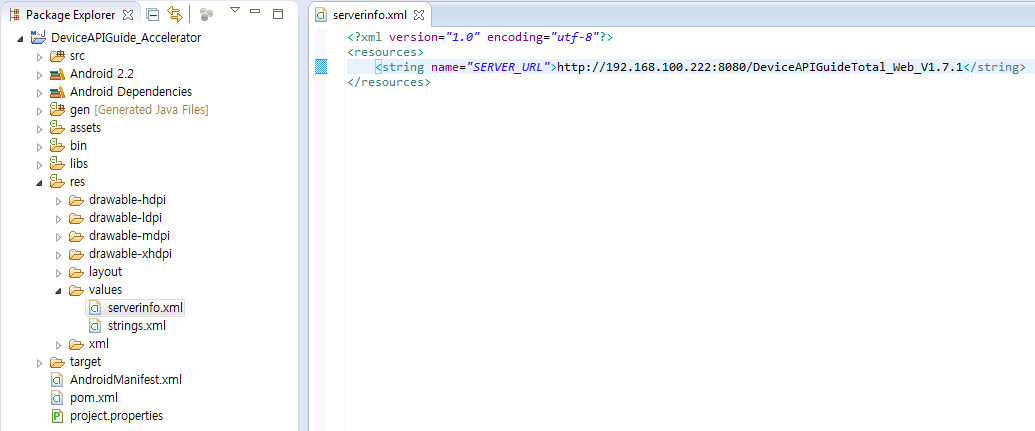Click the AndroidManifest.xml file icon
The image size is (1035, 431).
point(57,380)
